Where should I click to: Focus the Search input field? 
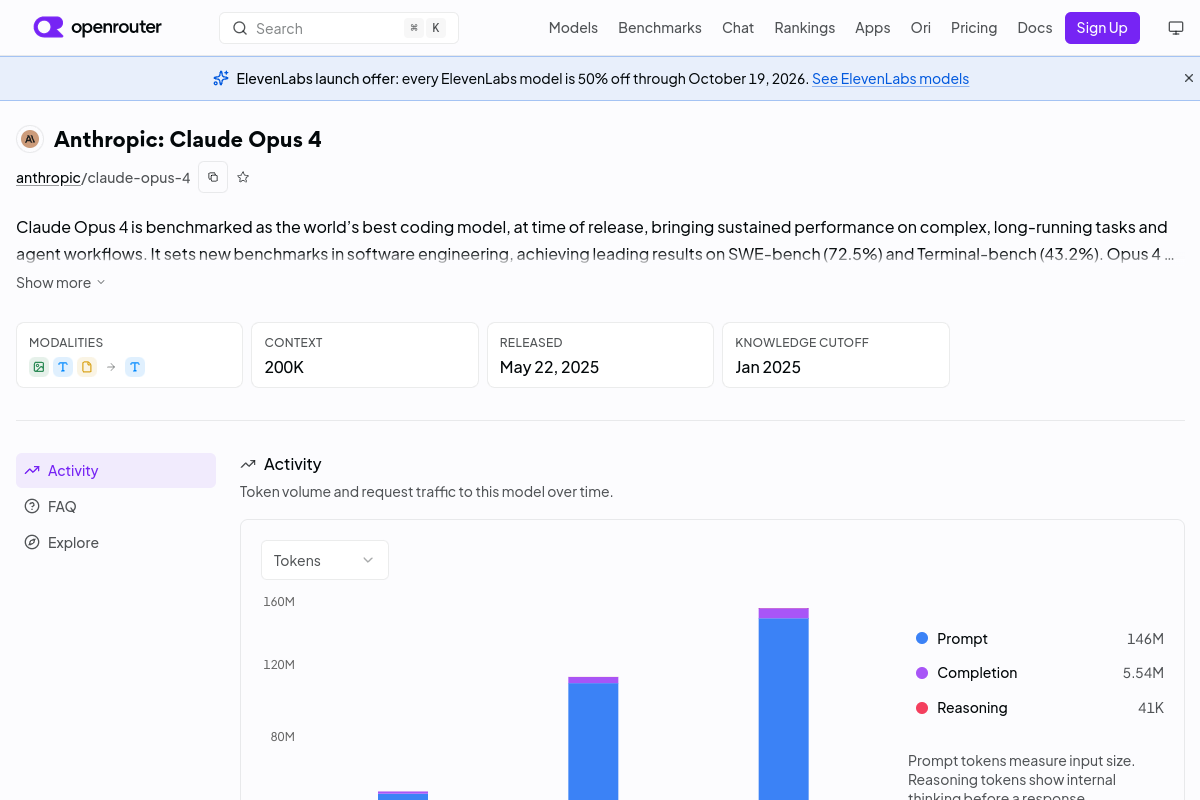(339, 28)
